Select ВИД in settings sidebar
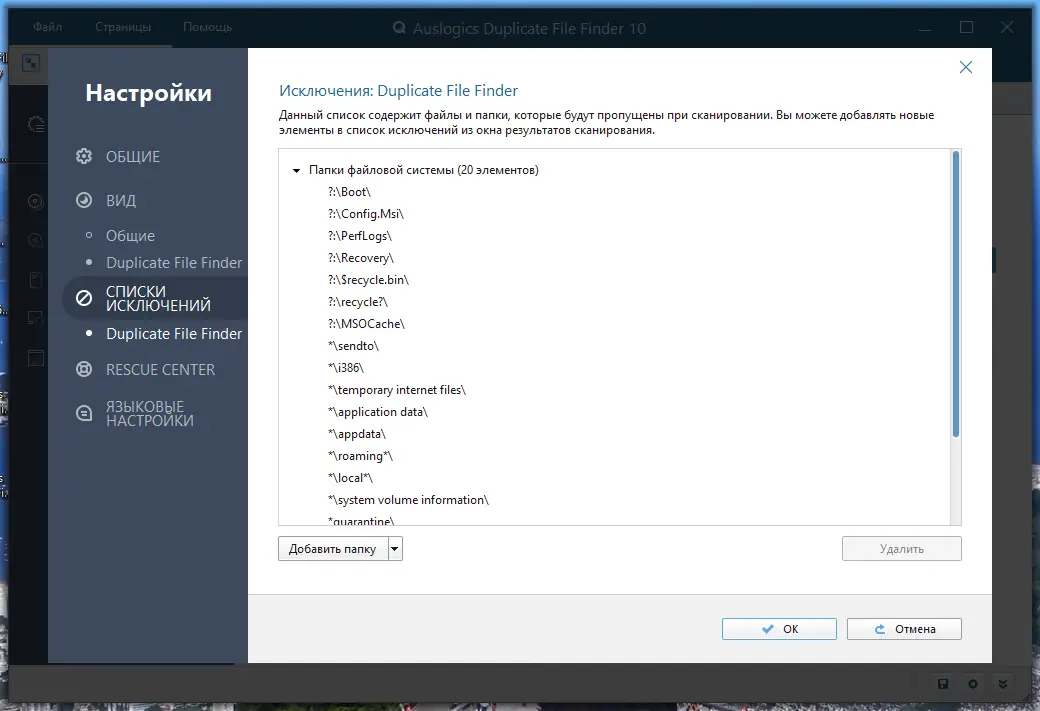The width and height of the screenshot is (1040, 711). pos(121,200)
